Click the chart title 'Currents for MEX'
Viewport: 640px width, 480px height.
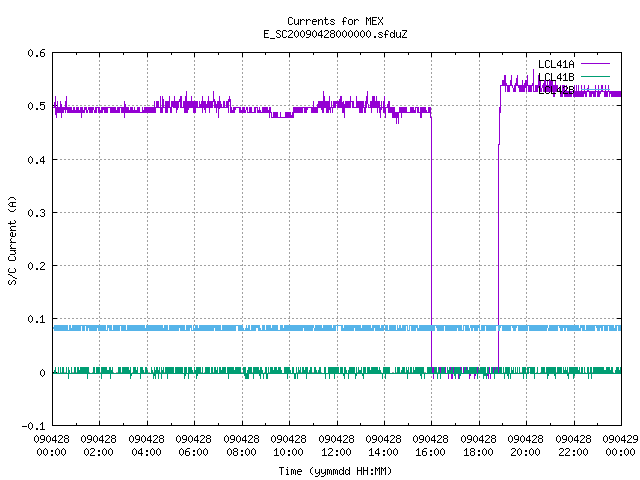pyautogui.click(x=335, y=21)
